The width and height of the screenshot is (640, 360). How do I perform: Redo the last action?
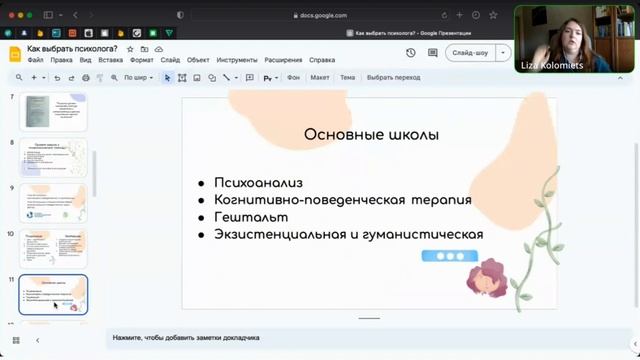(x=71, y=78)
